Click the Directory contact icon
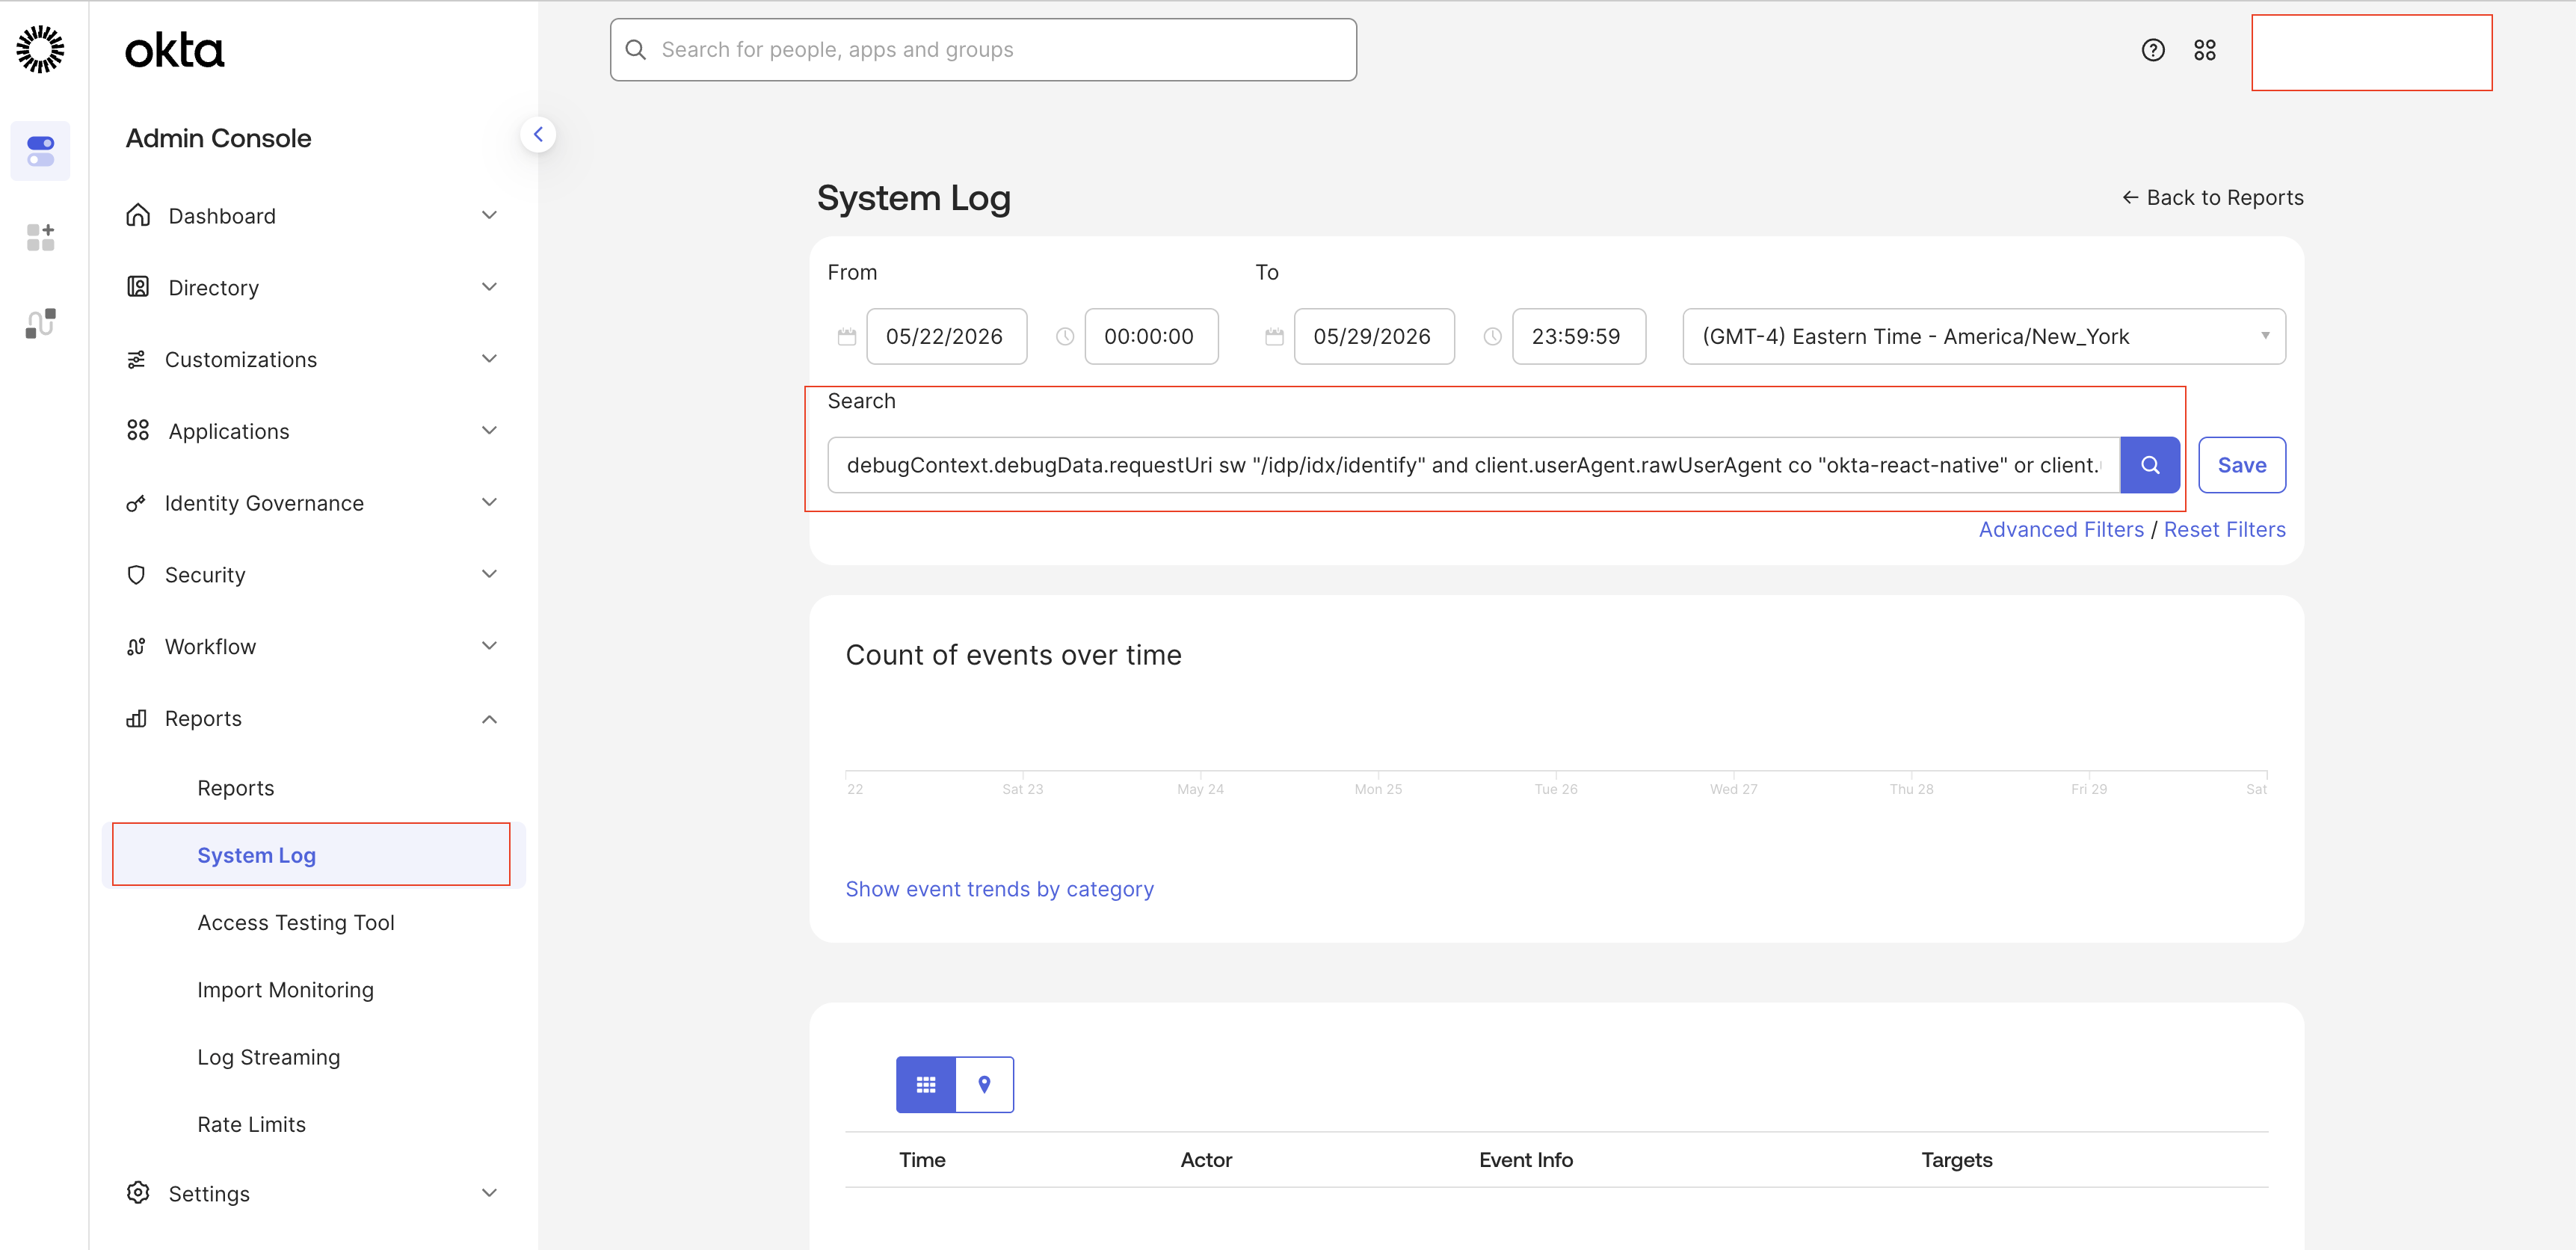2576x1250 pixels. pyautogui.click(x=138, y=287)
